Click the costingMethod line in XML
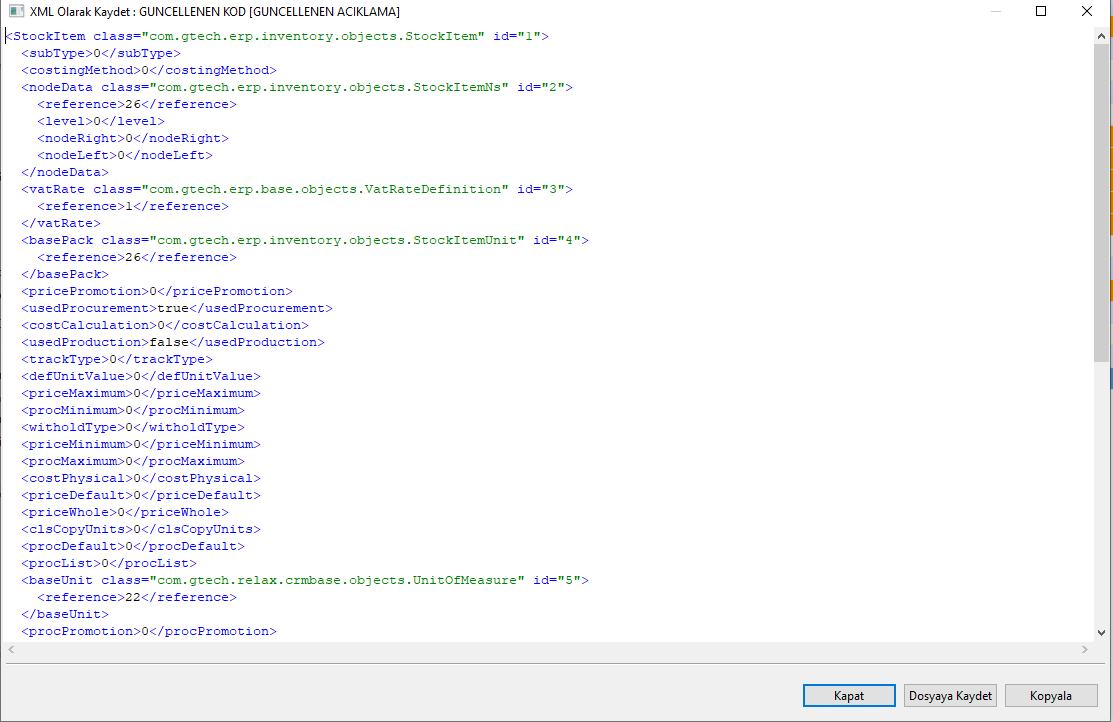The height and width of the screenshot is (722, 1113). tap(149, 70)
